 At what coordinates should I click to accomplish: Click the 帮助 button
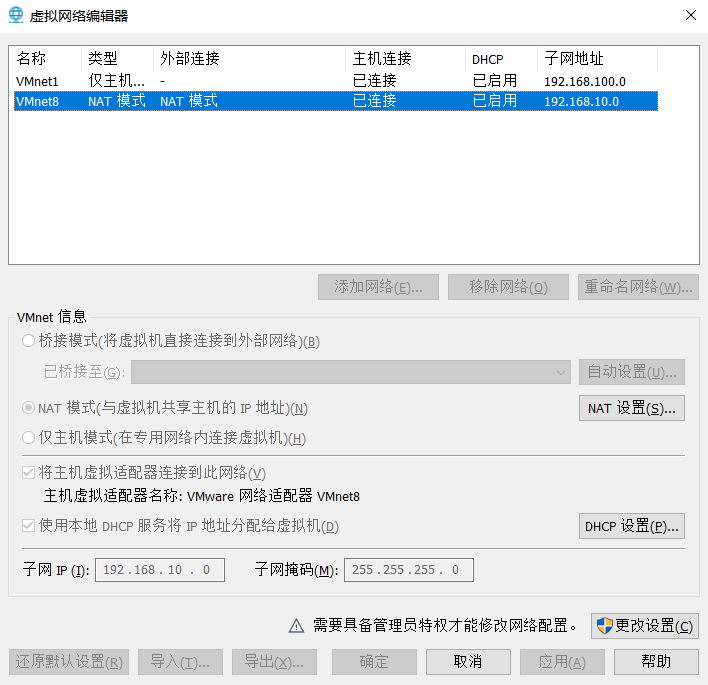pos(656,662)
